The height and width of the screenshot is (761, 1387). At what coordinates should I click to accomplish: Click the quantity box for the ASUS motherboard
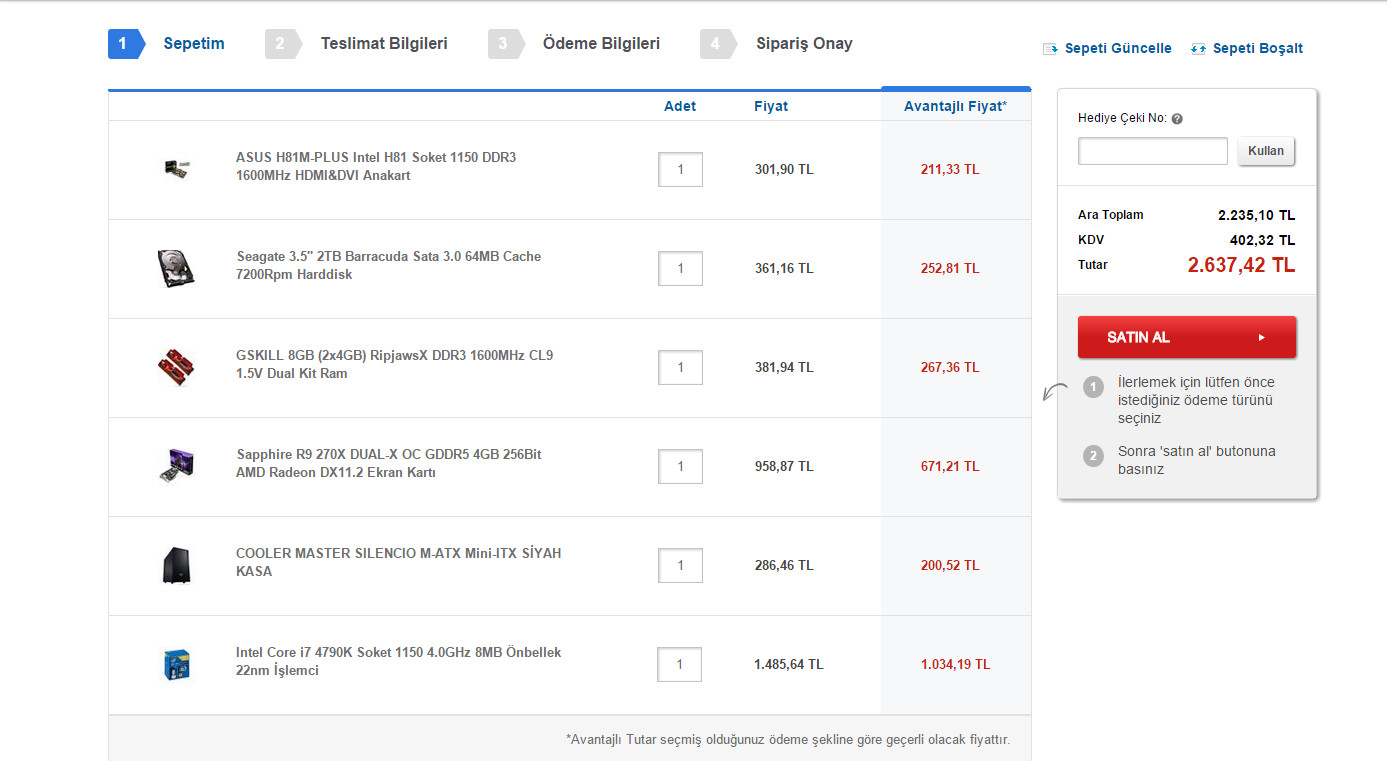(680, 170)
